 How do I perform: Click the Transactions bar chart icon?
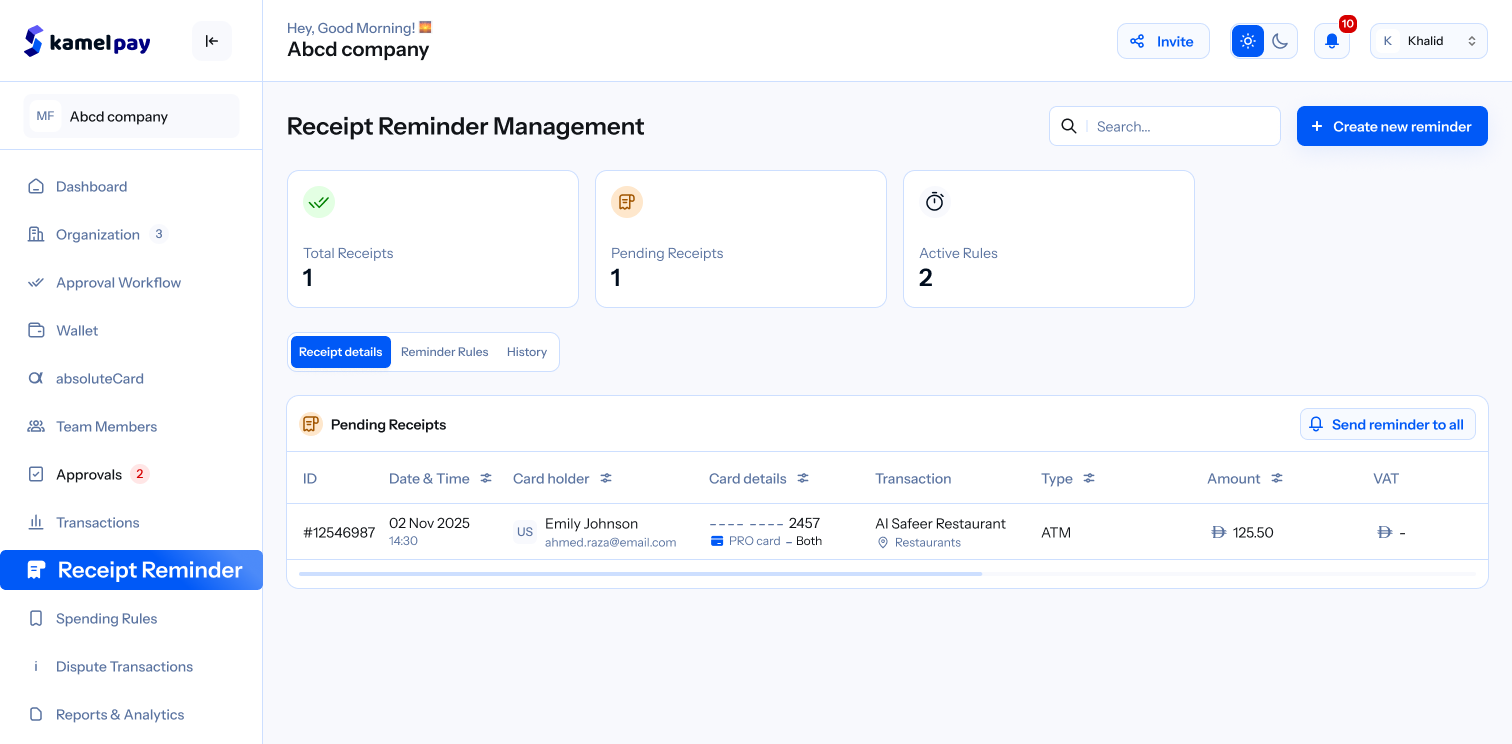pos(36,522)
